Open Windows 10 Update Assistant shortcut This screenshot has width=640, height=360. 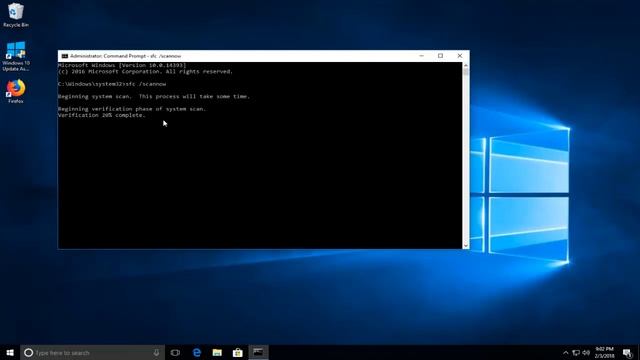coord(16,56)
